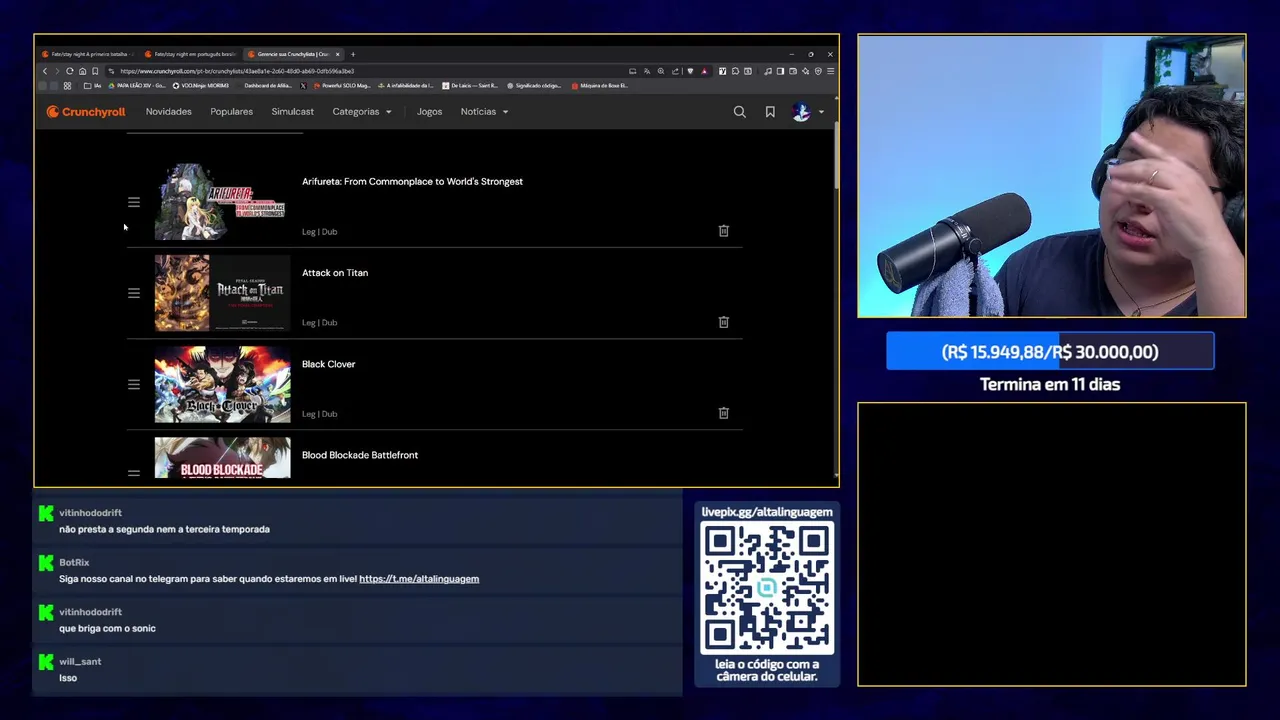This screenshot has height=720, width=1280.
Task: Click the translate page icon
Action: [647, 71]
